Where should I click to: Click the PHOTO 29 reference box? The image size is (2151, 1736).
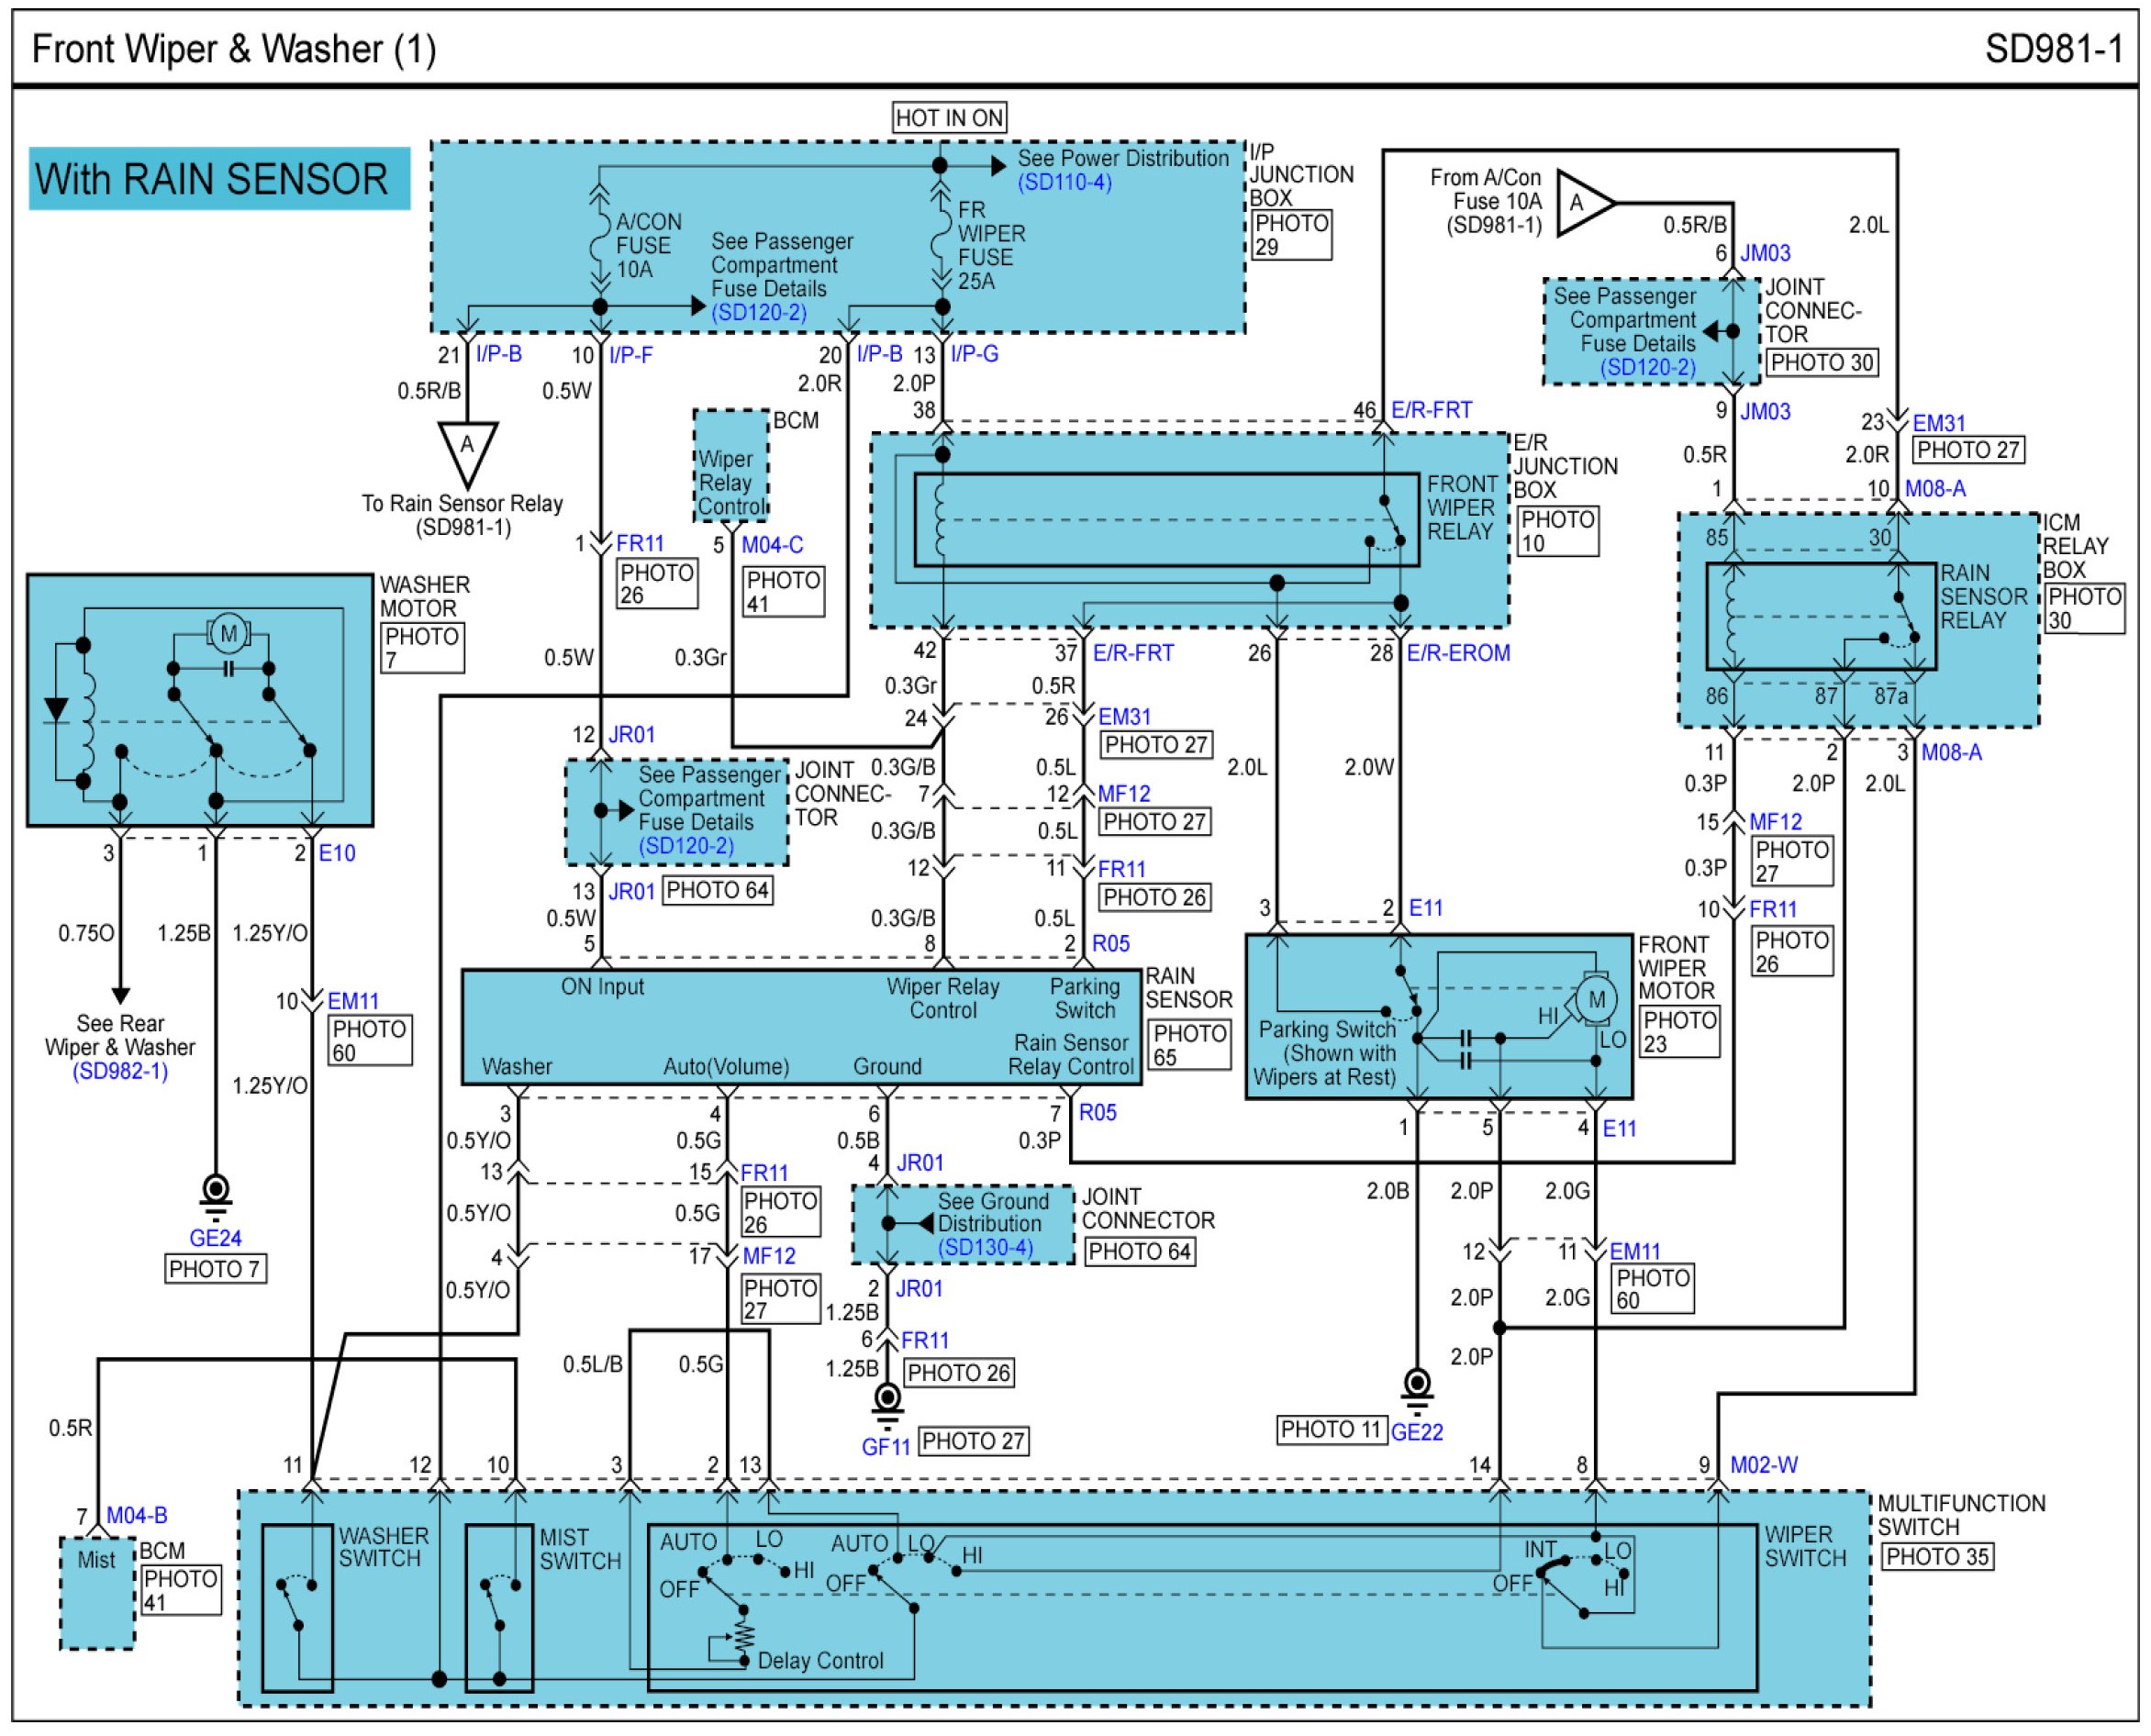pyautogui.click(x=1290, y=235)
